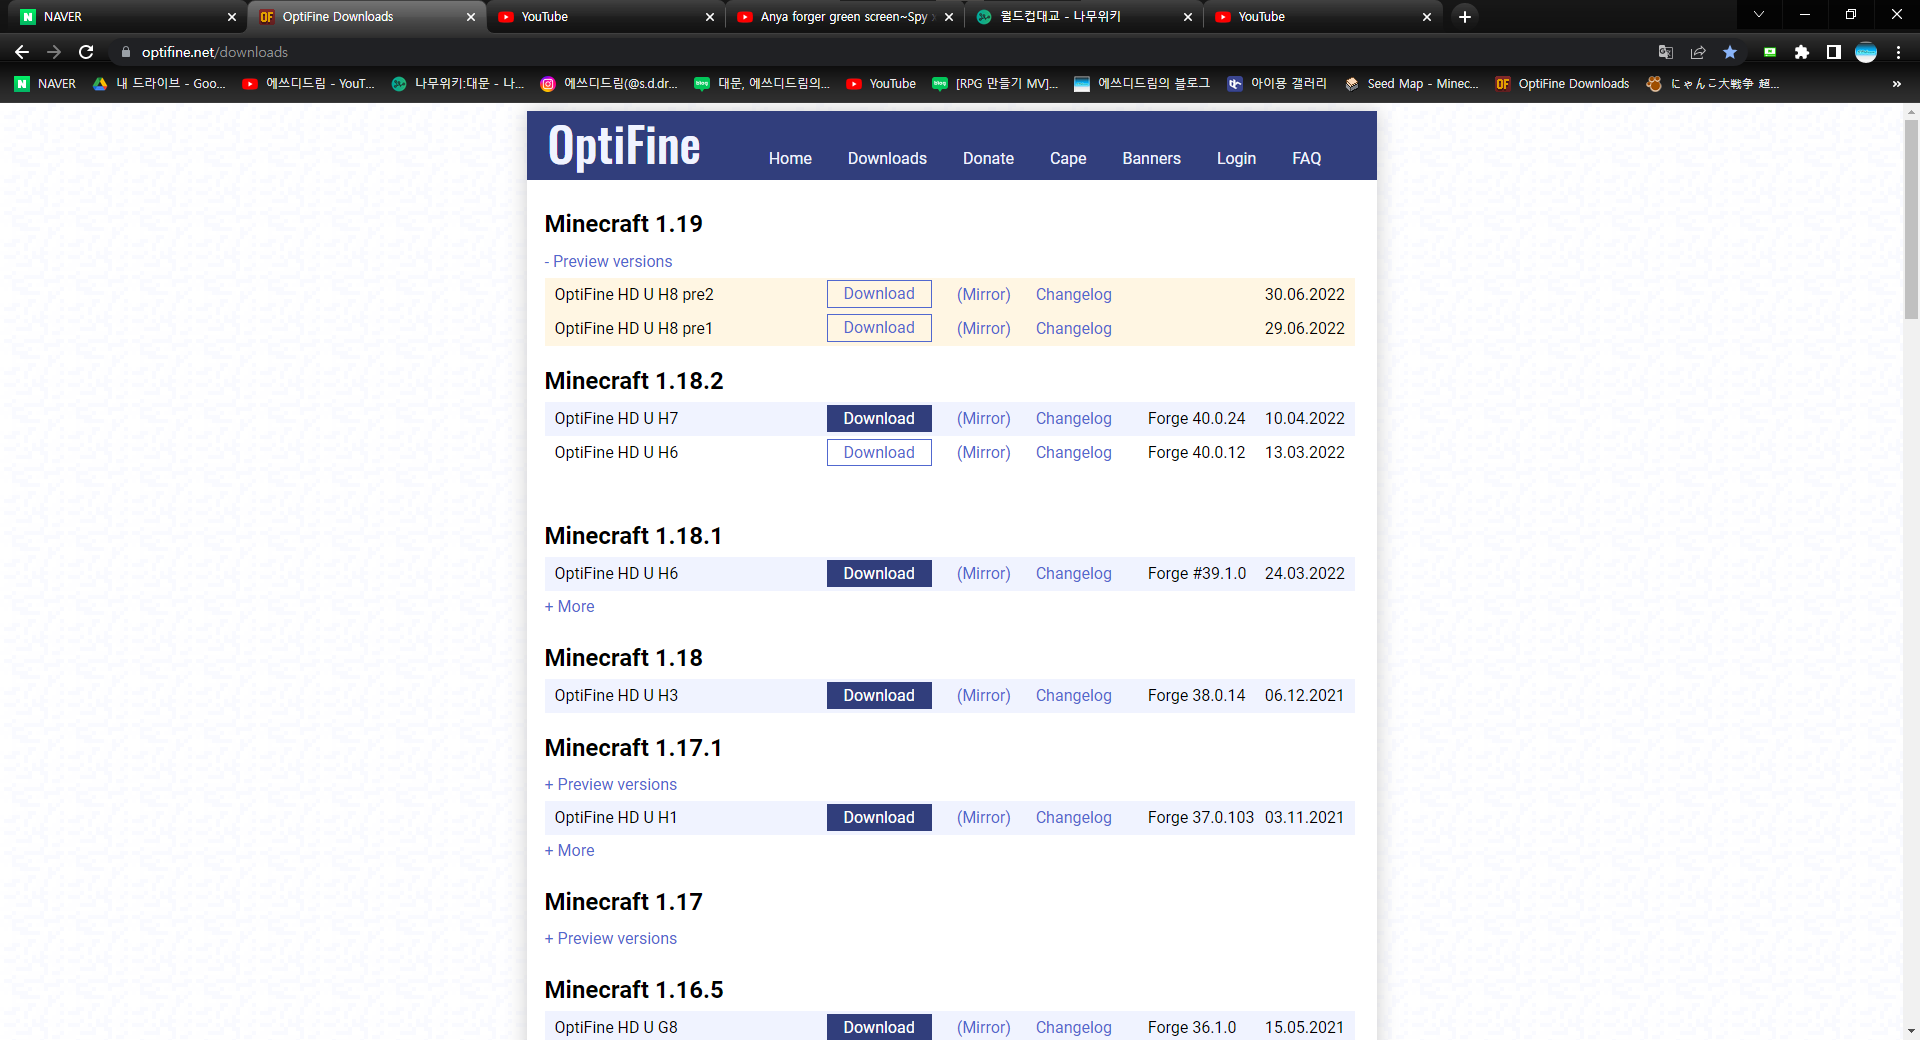Download OptiFine HD U H6 for 1.18.2
Viewport: 1920px width, 1040px height.
(879, 453)
